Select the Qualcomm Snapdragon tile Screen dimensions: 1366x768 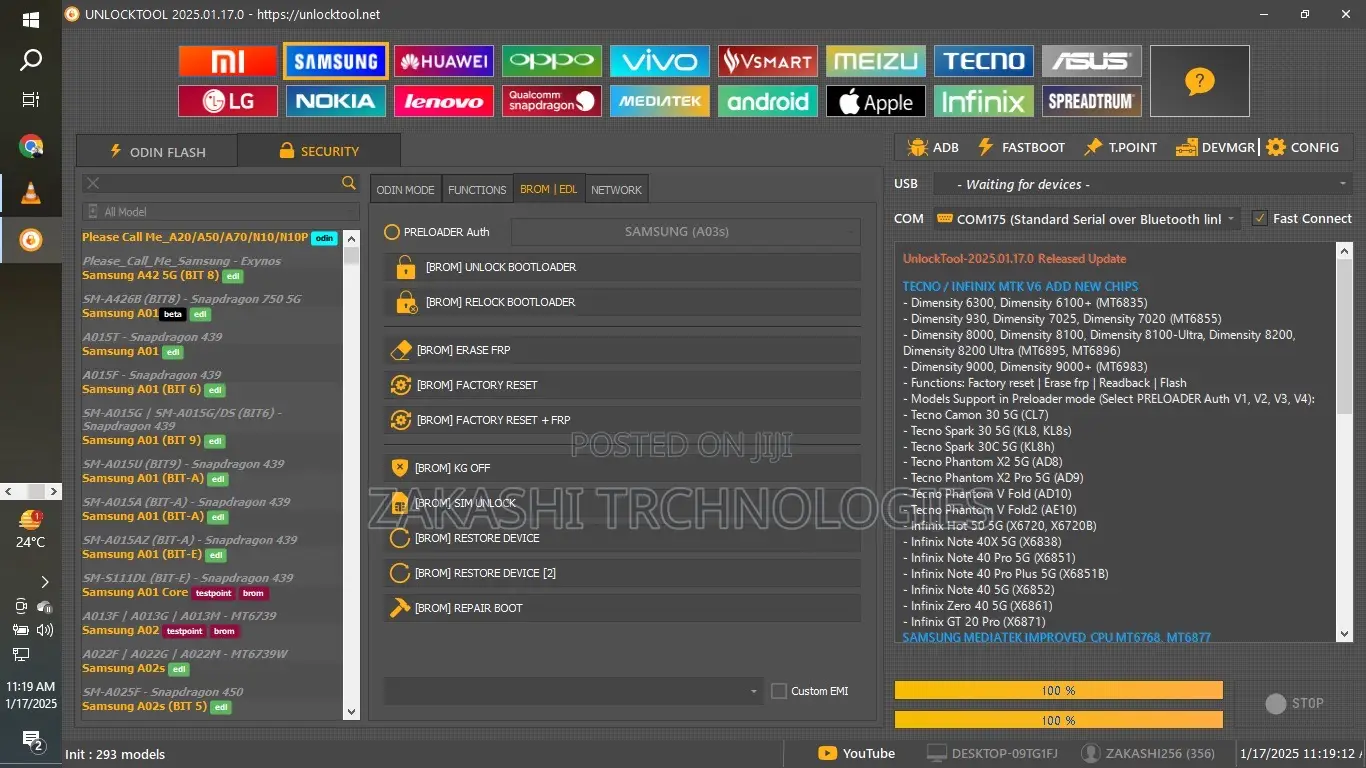pos(552,101)
